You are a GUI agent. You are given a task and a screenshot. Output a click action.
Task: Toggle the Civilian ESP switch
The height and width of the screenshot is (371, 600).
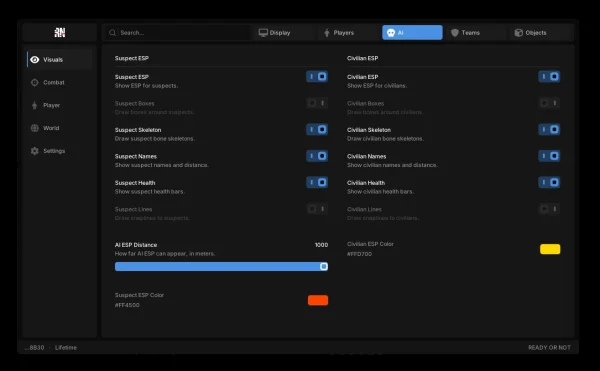point(549,76)
